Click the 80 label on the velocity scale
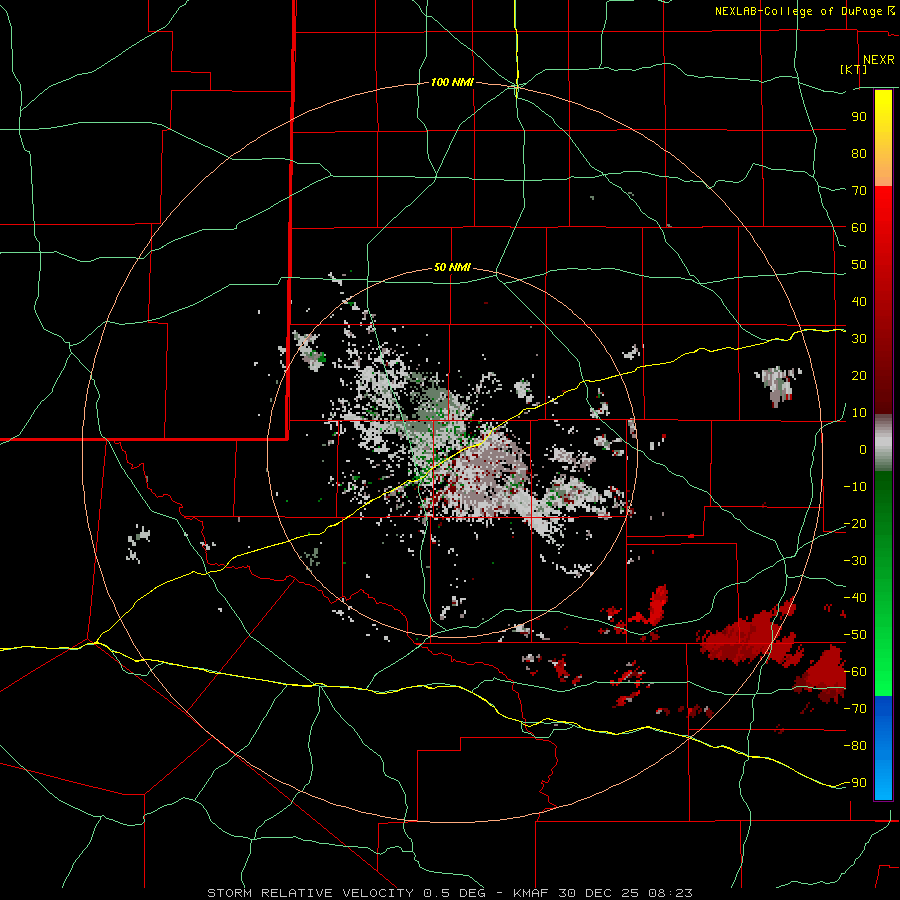Image resolution: width=900 pixels, height=900 pixels. 859,153
